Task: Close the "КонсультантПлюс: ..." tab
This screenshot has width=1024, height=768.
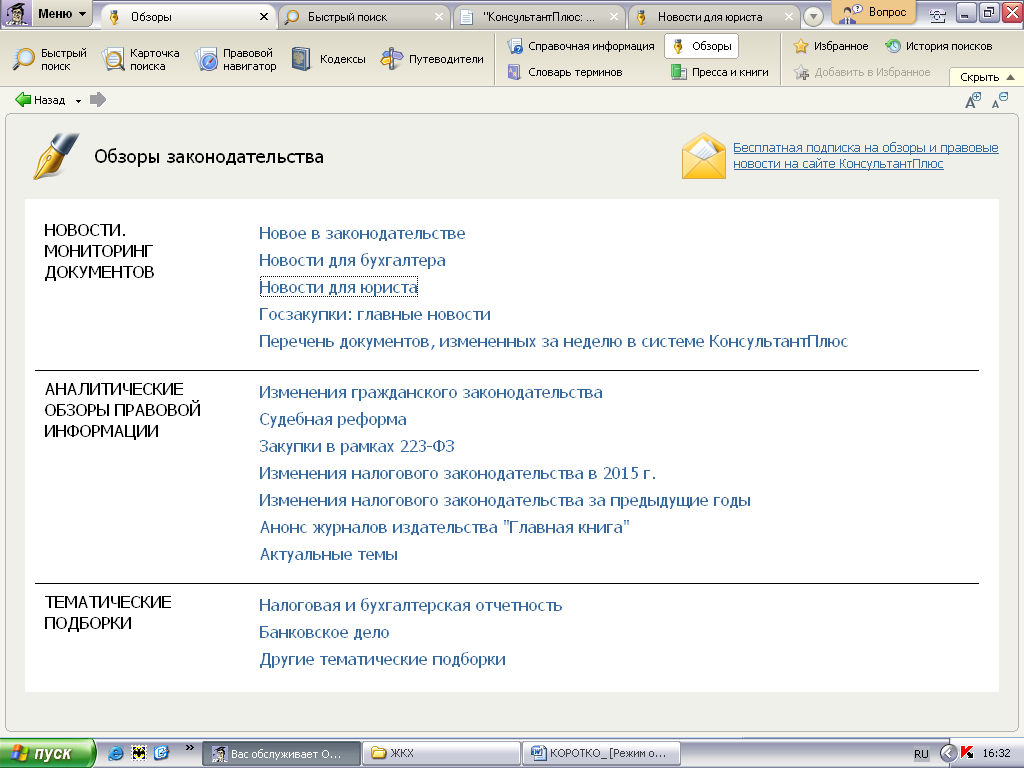Action: pos(614,17)
